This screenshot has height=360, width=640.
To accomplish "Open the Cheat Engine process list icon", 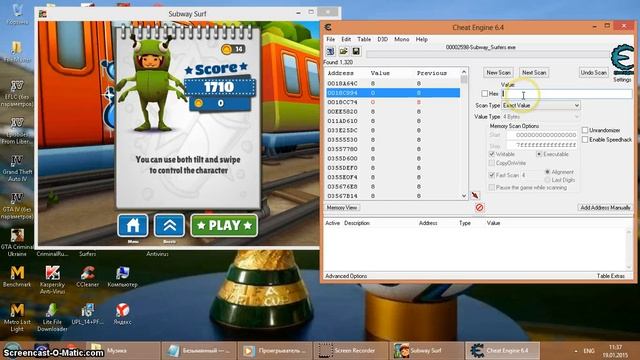I will point(330,51).
